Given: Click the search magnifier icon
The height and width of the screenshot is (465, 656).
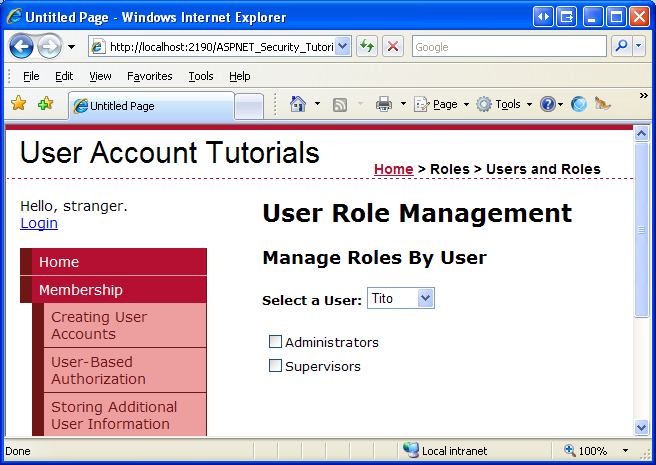Looking at the screenshot, I should [621, 47].
